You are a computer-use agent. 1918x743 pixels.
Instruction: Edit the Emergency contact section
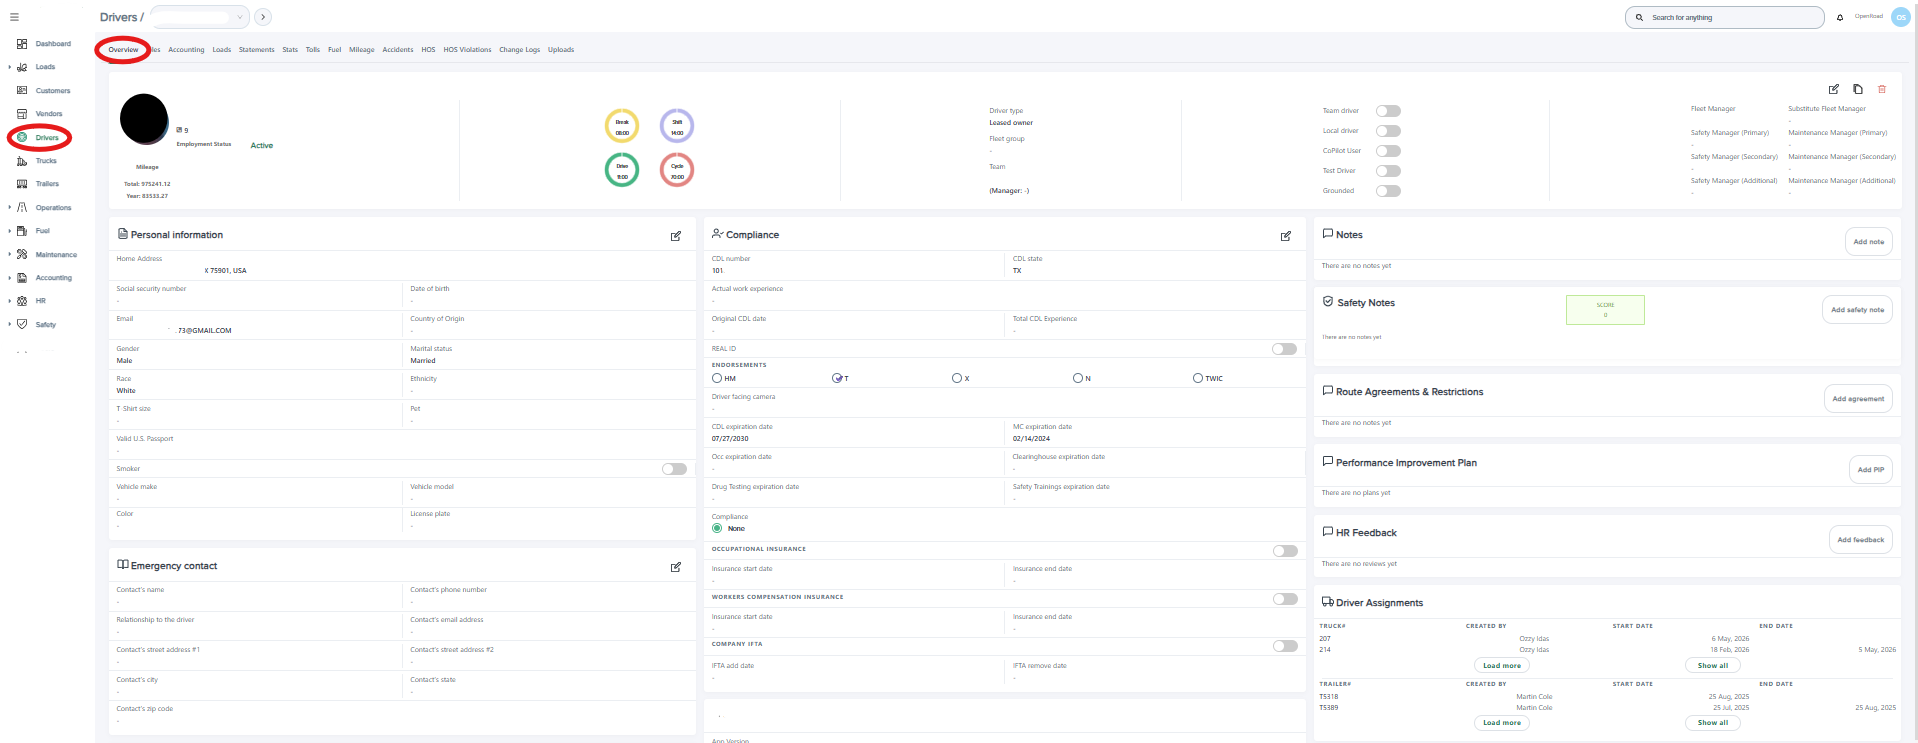click(676, 567)
